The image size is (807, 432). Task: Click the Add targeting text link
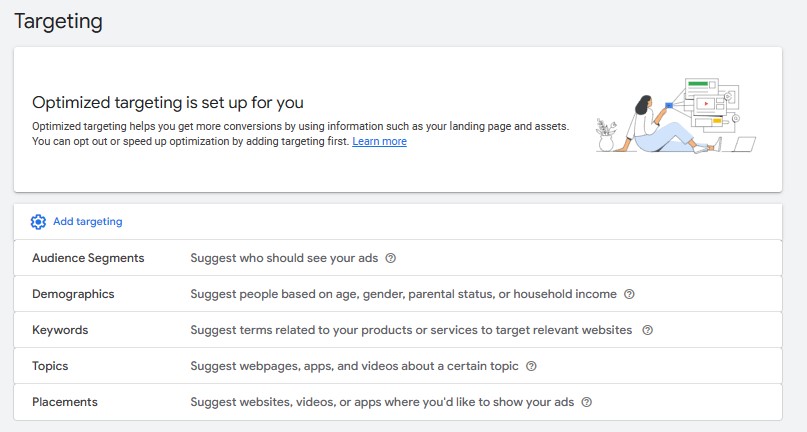[x=88, y=222]
